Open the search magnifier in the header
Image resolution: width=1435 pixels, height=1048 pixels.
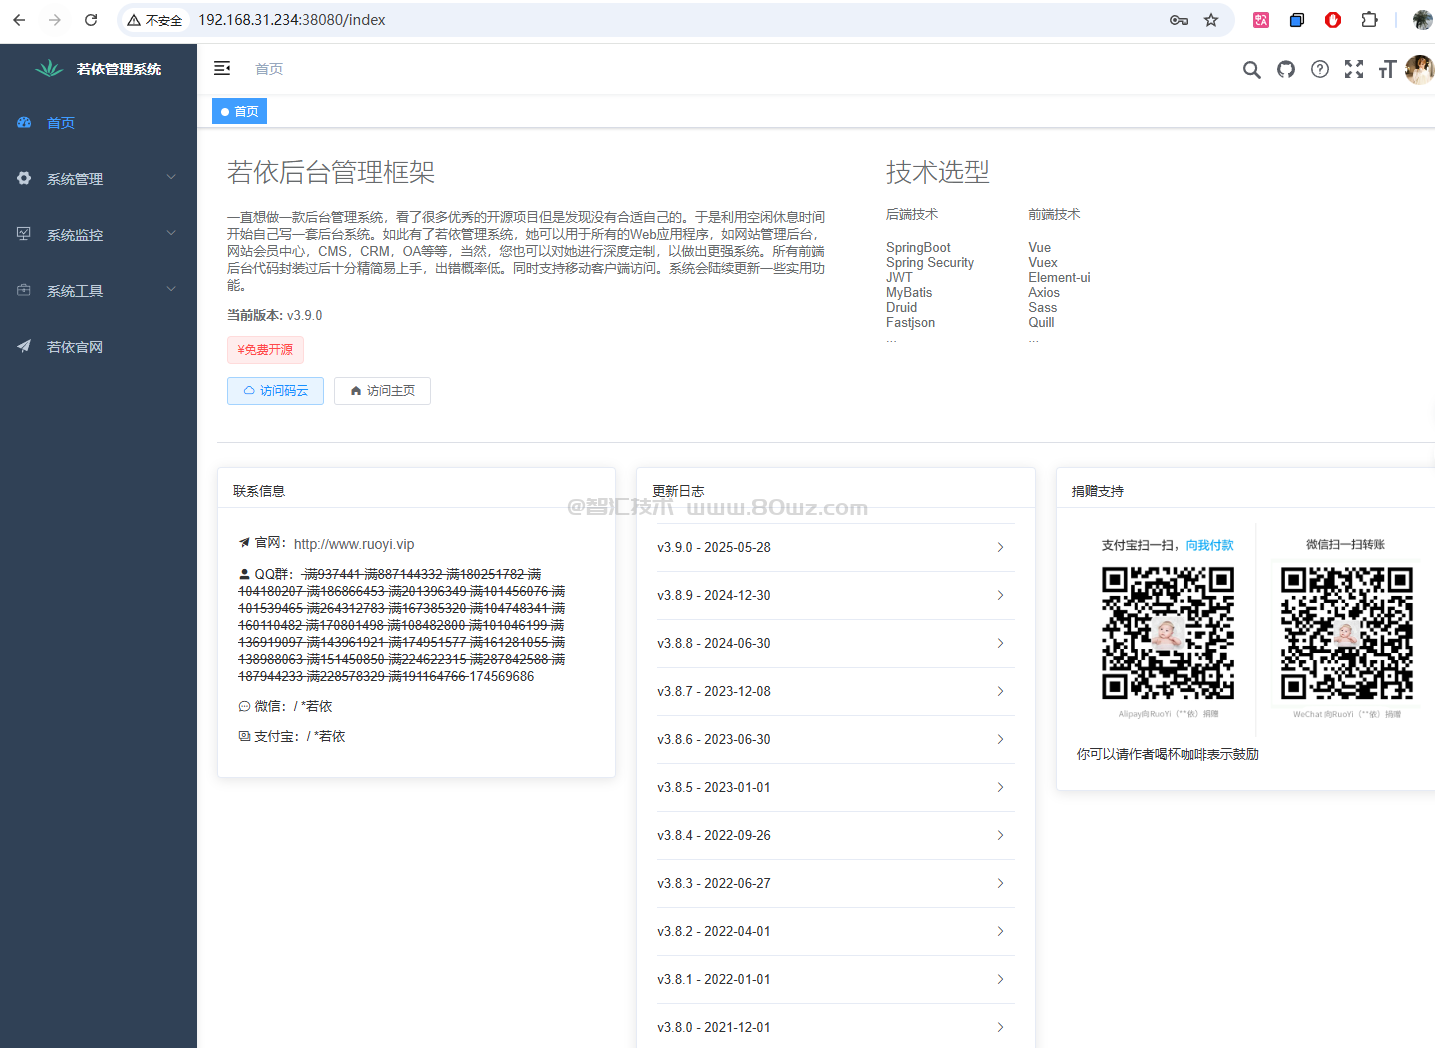1251,69
